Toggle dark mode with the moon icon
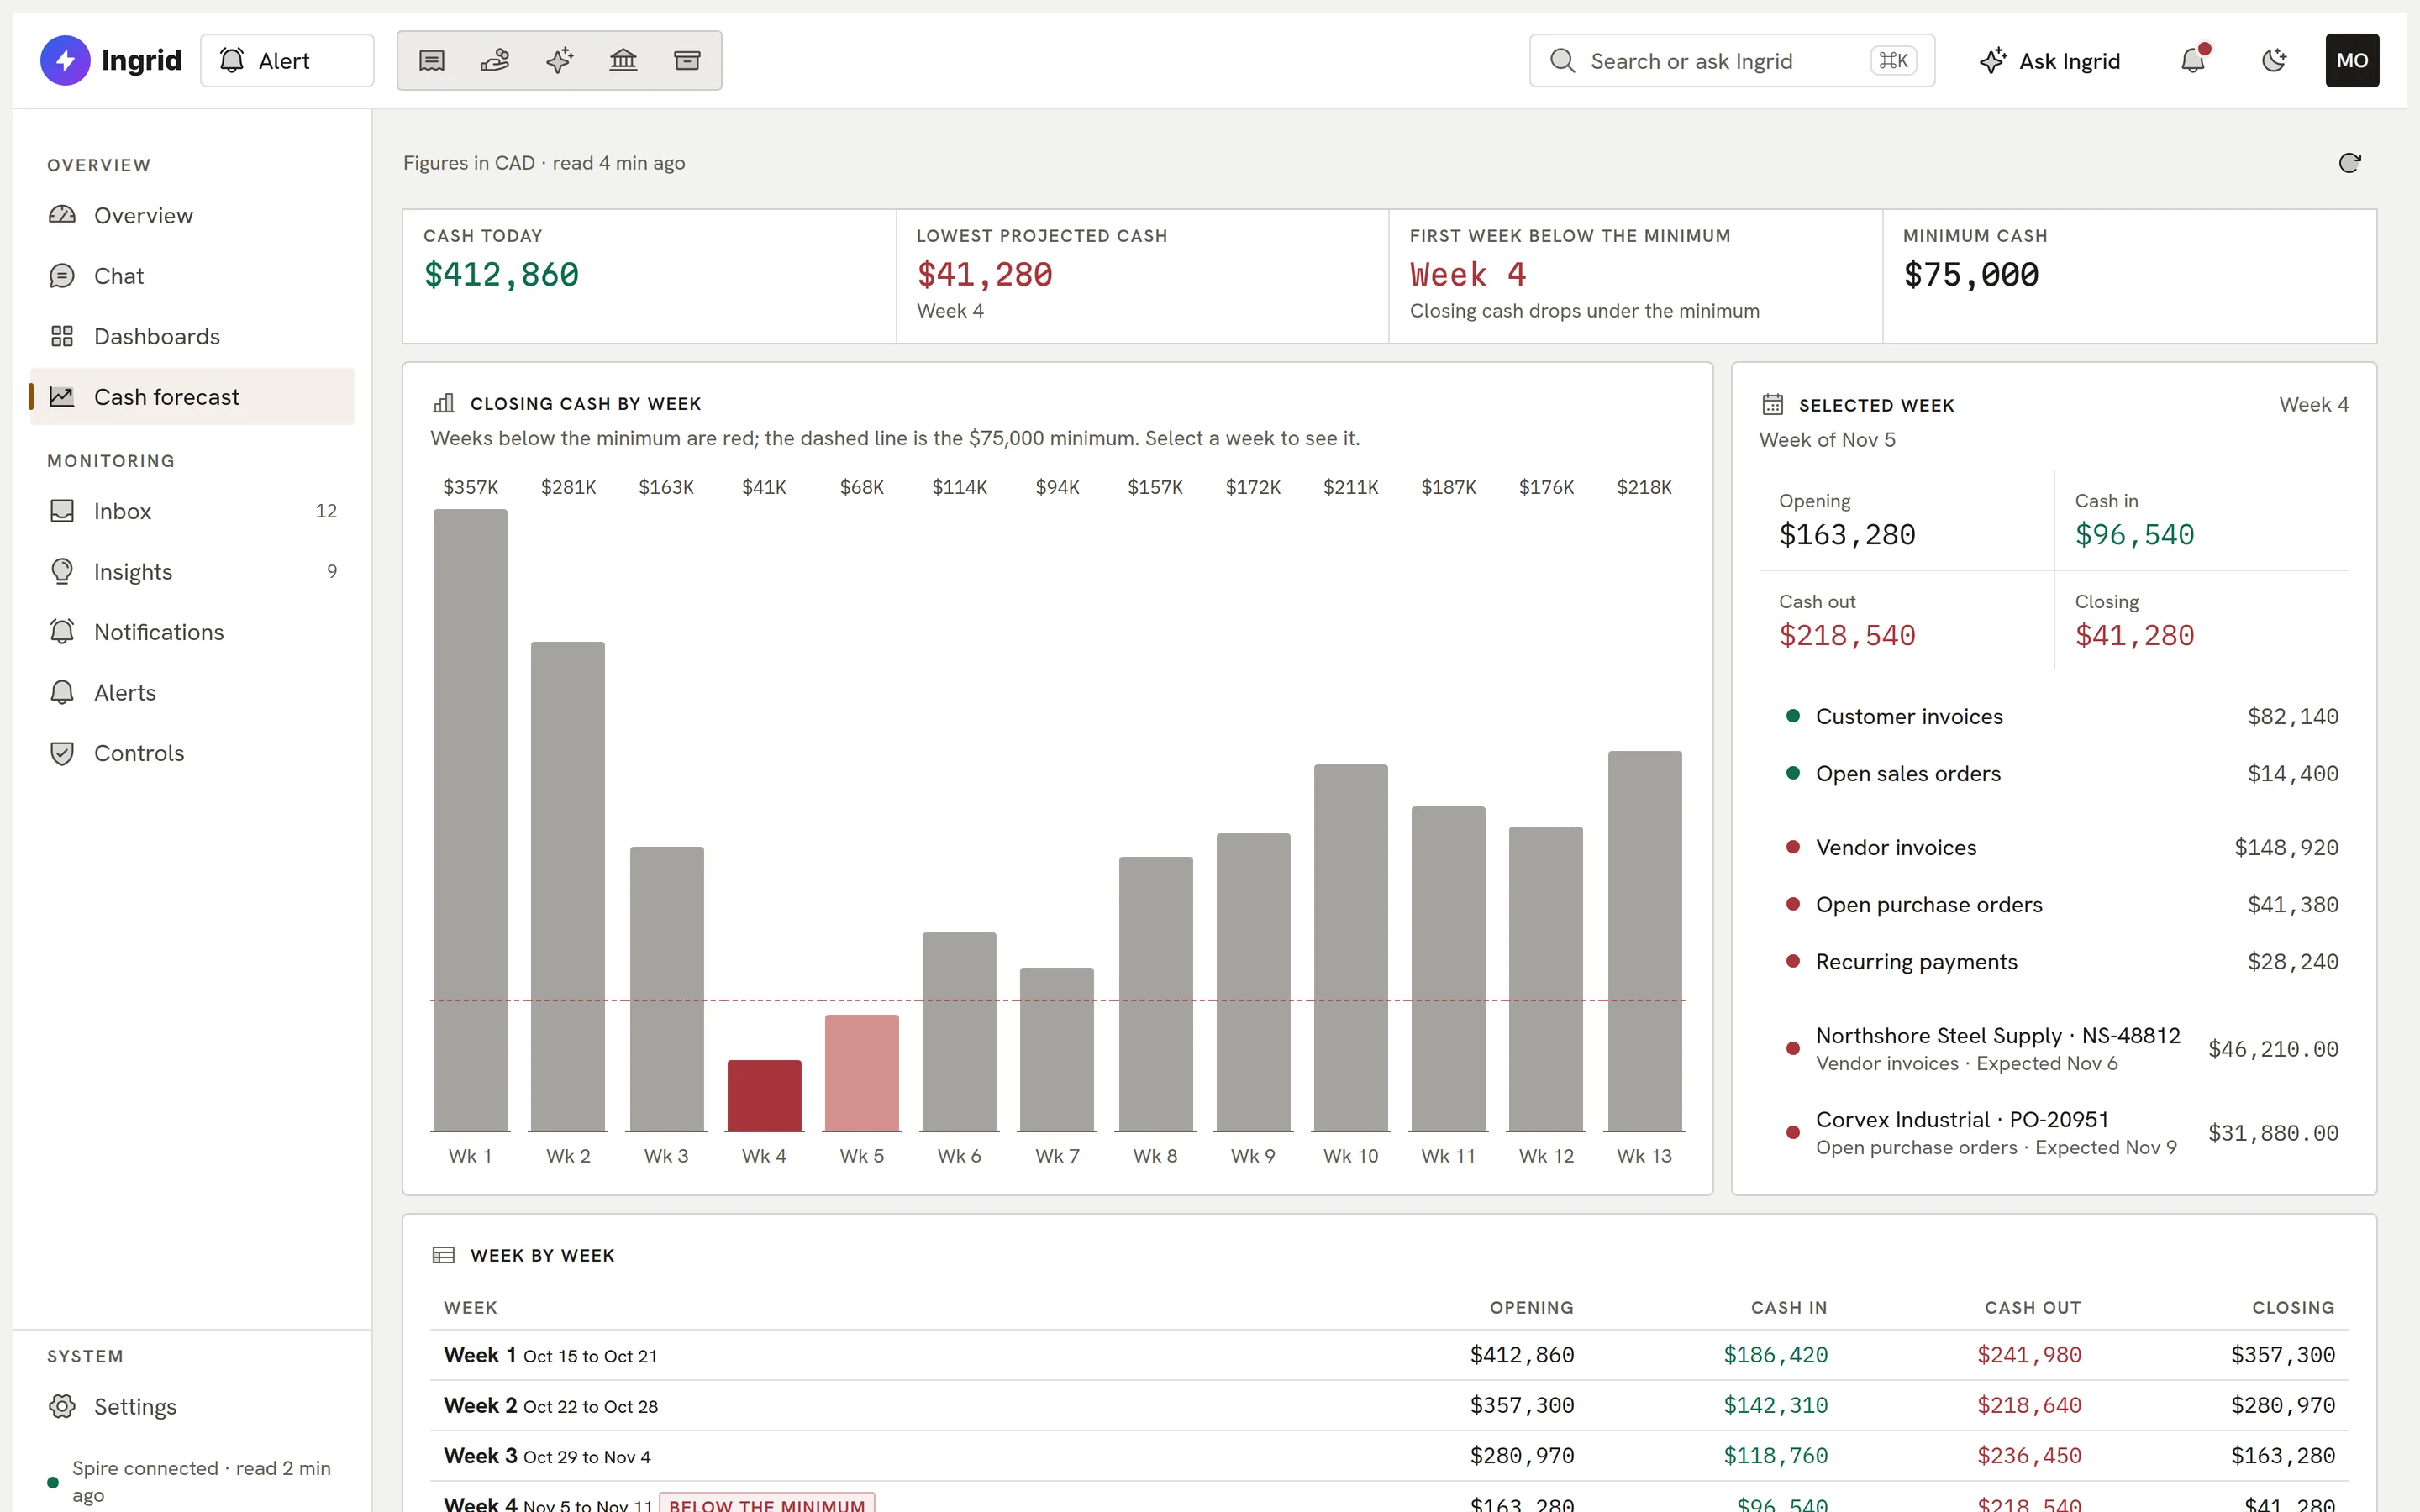Screen dimensions: 2420x1512 [x=2274, y=61]
